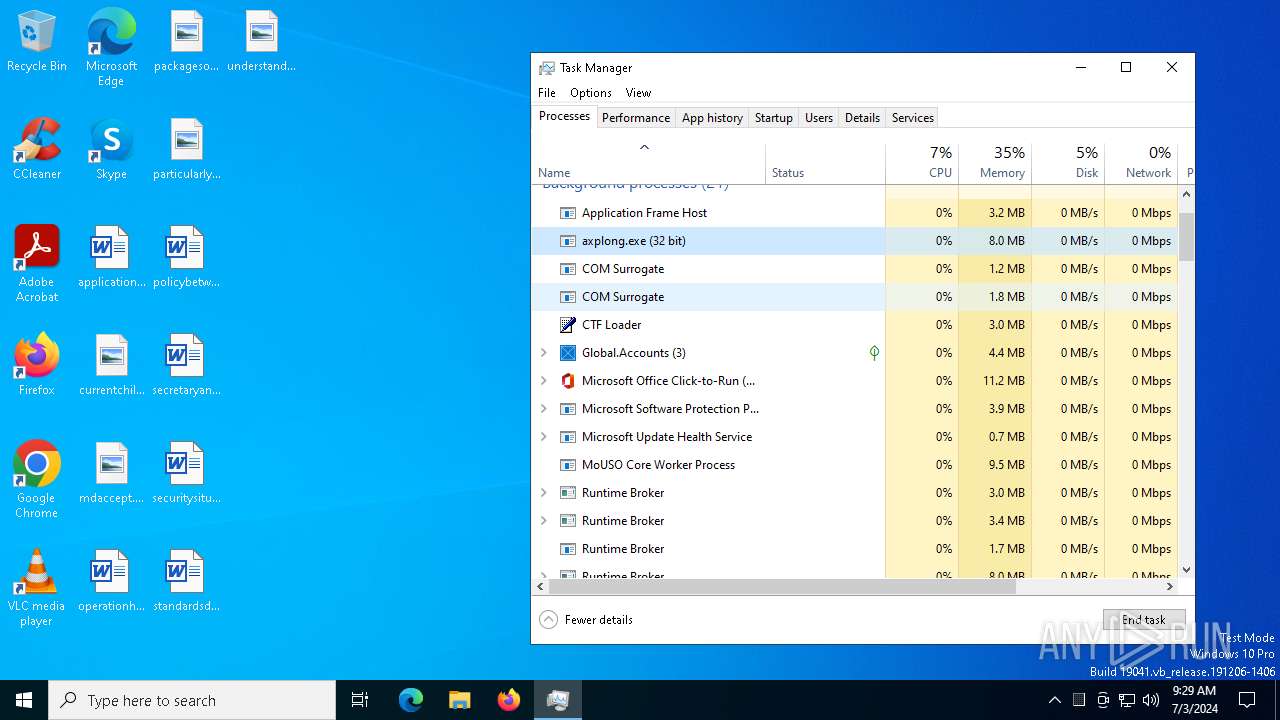Select the securitysitu... Word document on the desktop
This screenshot has height=720, width=1280.
[x=186, y=473]
